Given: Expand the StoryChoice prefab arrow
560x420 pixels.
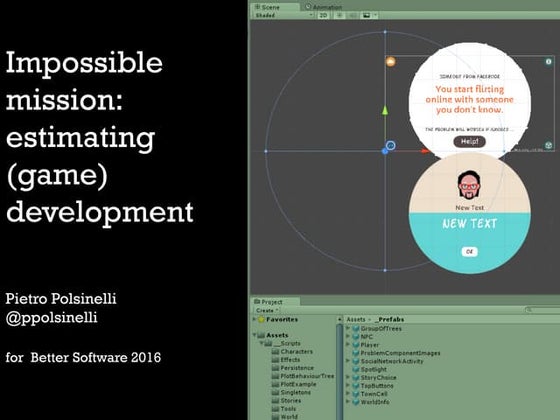Looking at the screenshot, I should [348, 377].
